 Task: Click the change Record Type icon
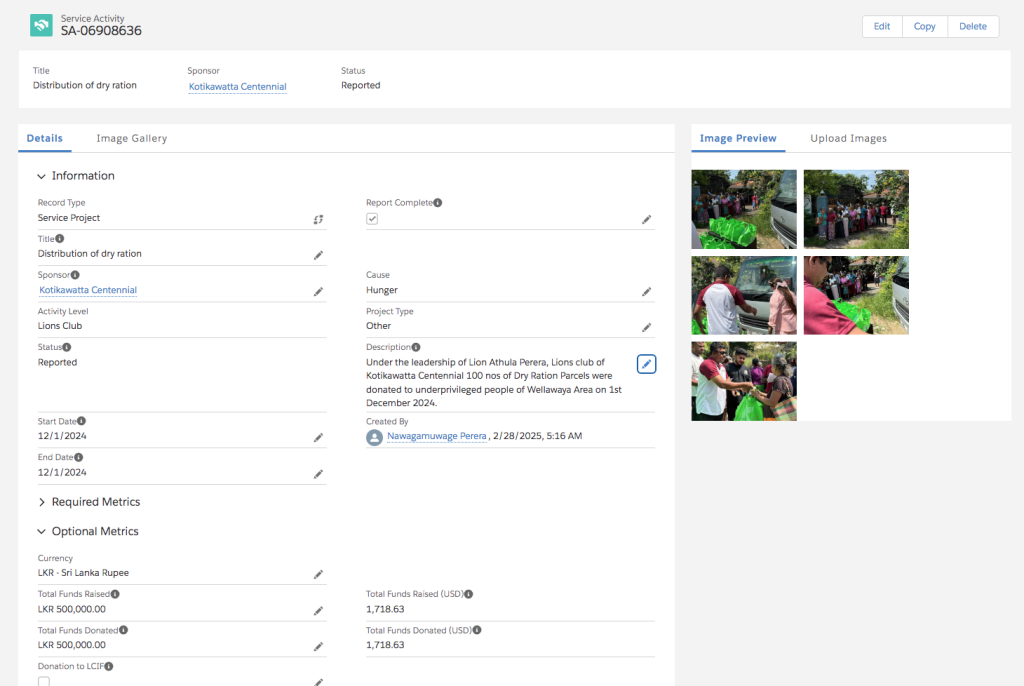tap(318, 220)
